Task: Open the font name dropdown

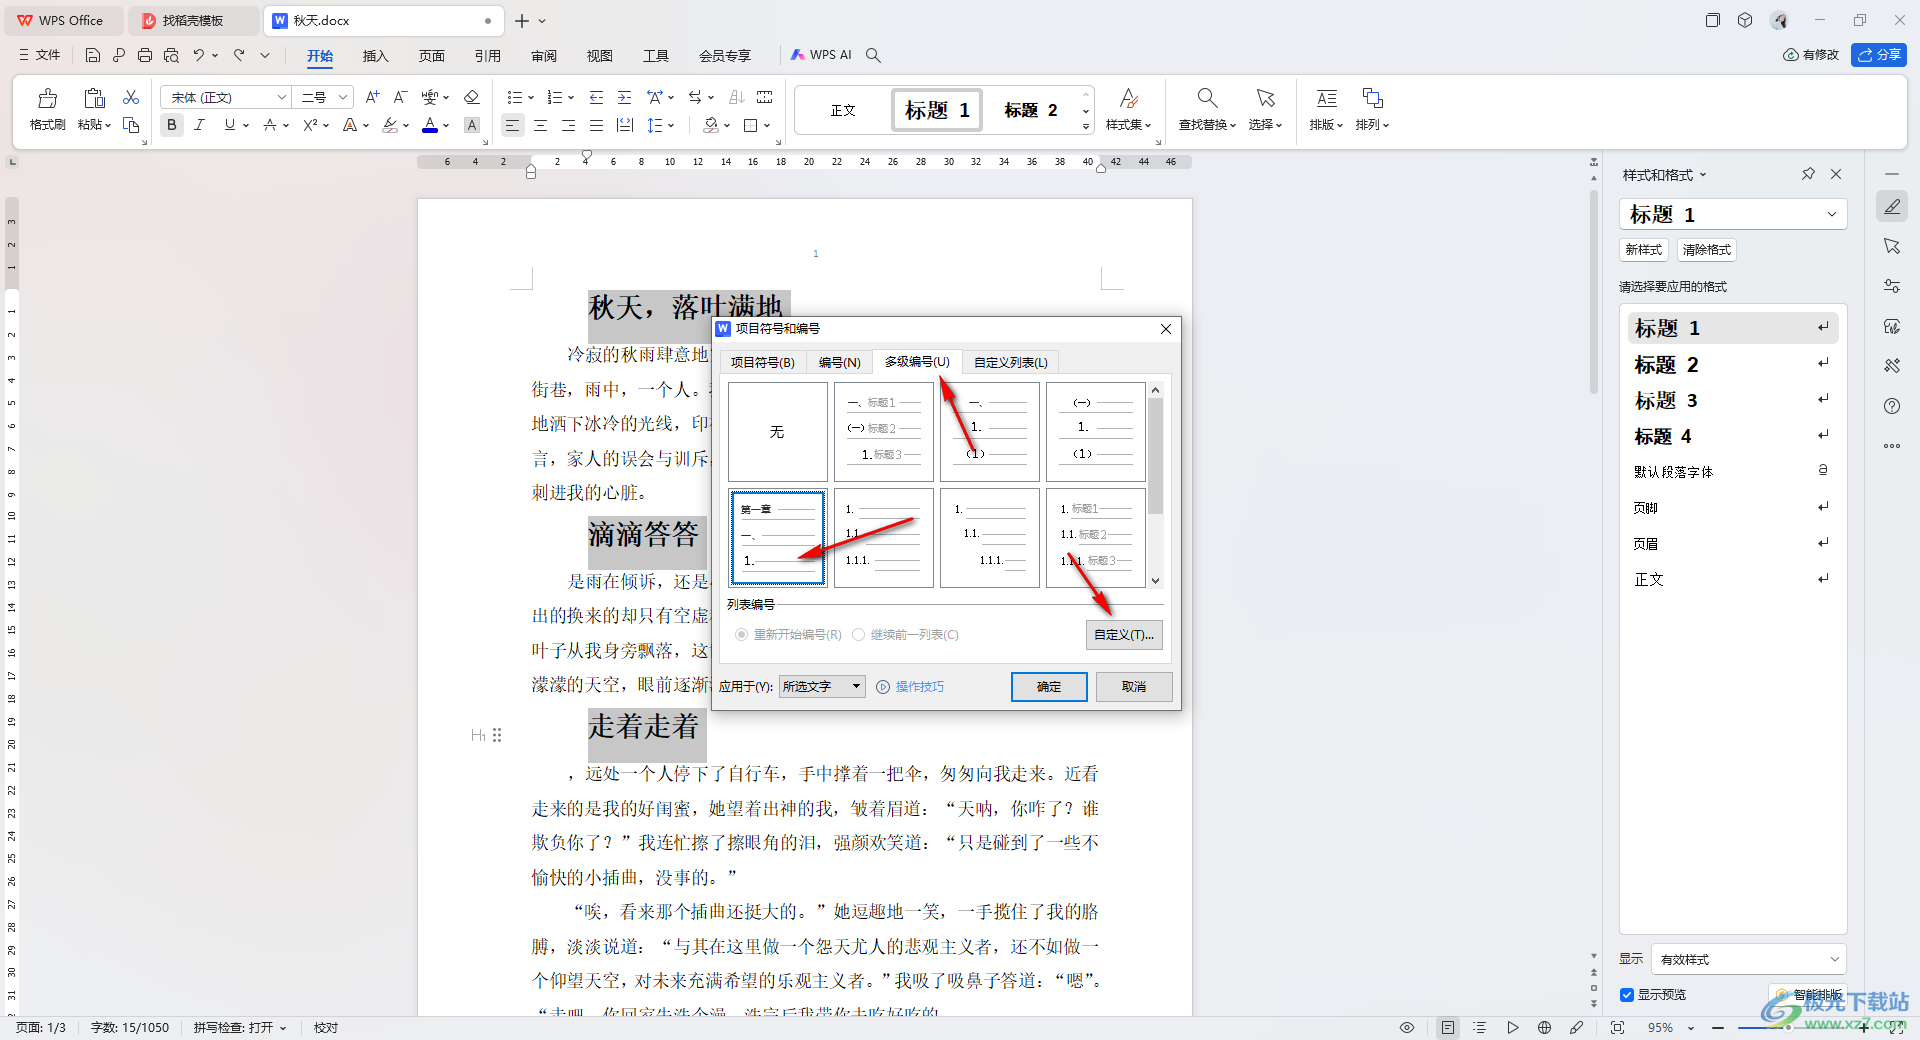Action: pos(282,97)
